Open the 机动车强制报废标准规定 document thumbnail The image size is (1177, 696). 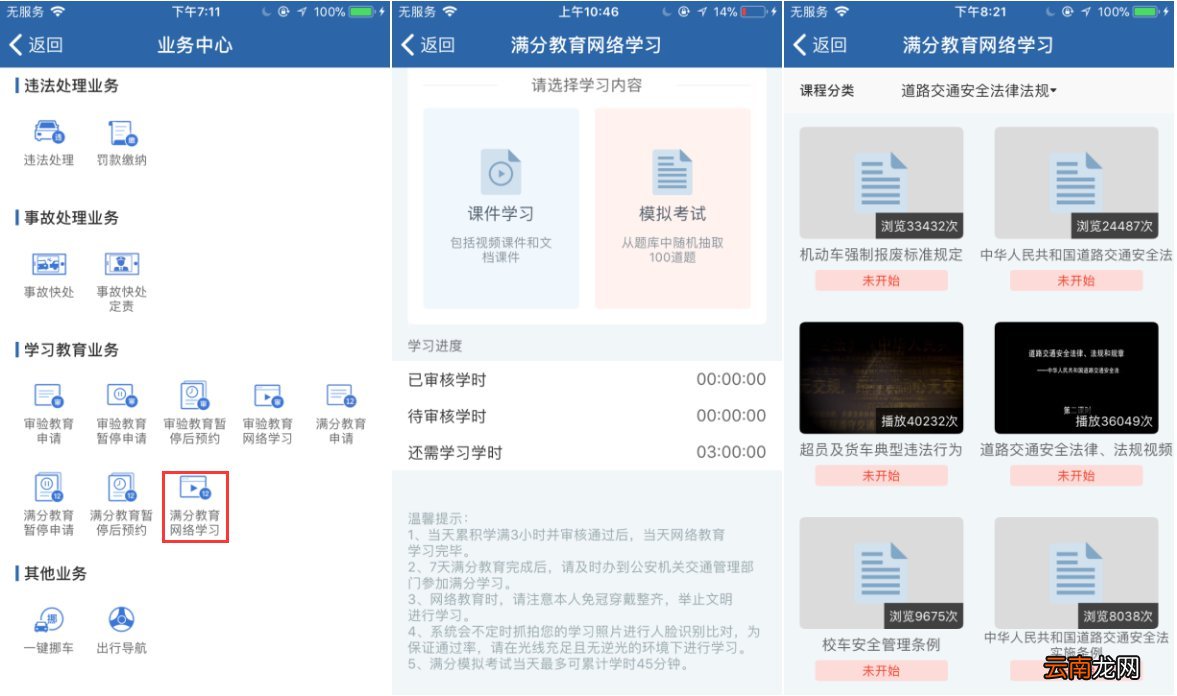click(881, 182)
